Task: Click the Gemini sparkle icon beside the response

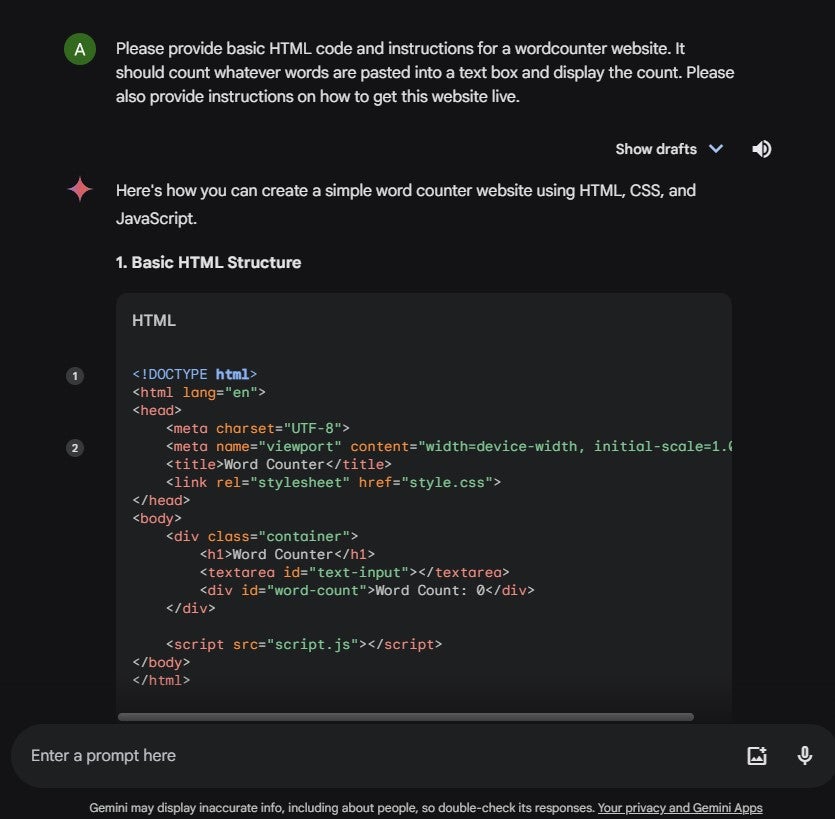Action: click(x=80, y=190)
